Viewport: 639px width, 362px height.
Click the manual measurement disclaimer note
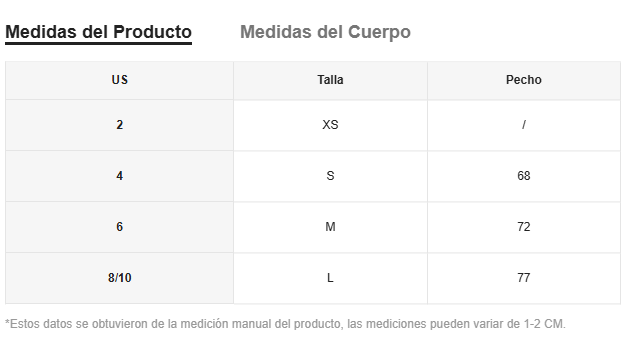coord(285,324)
